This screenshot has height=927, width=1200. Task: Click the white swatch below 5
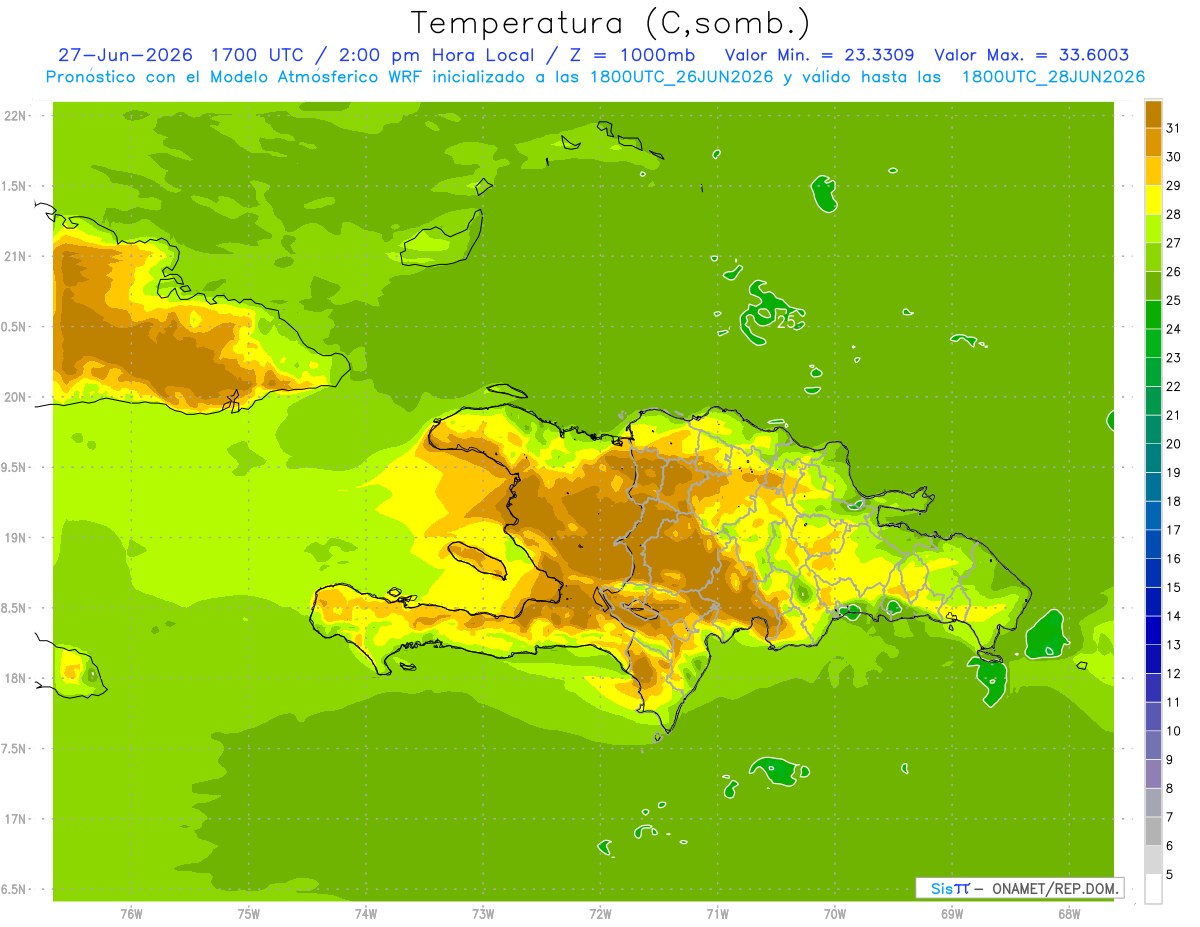pyautogui.click(x=1153, y=889)
